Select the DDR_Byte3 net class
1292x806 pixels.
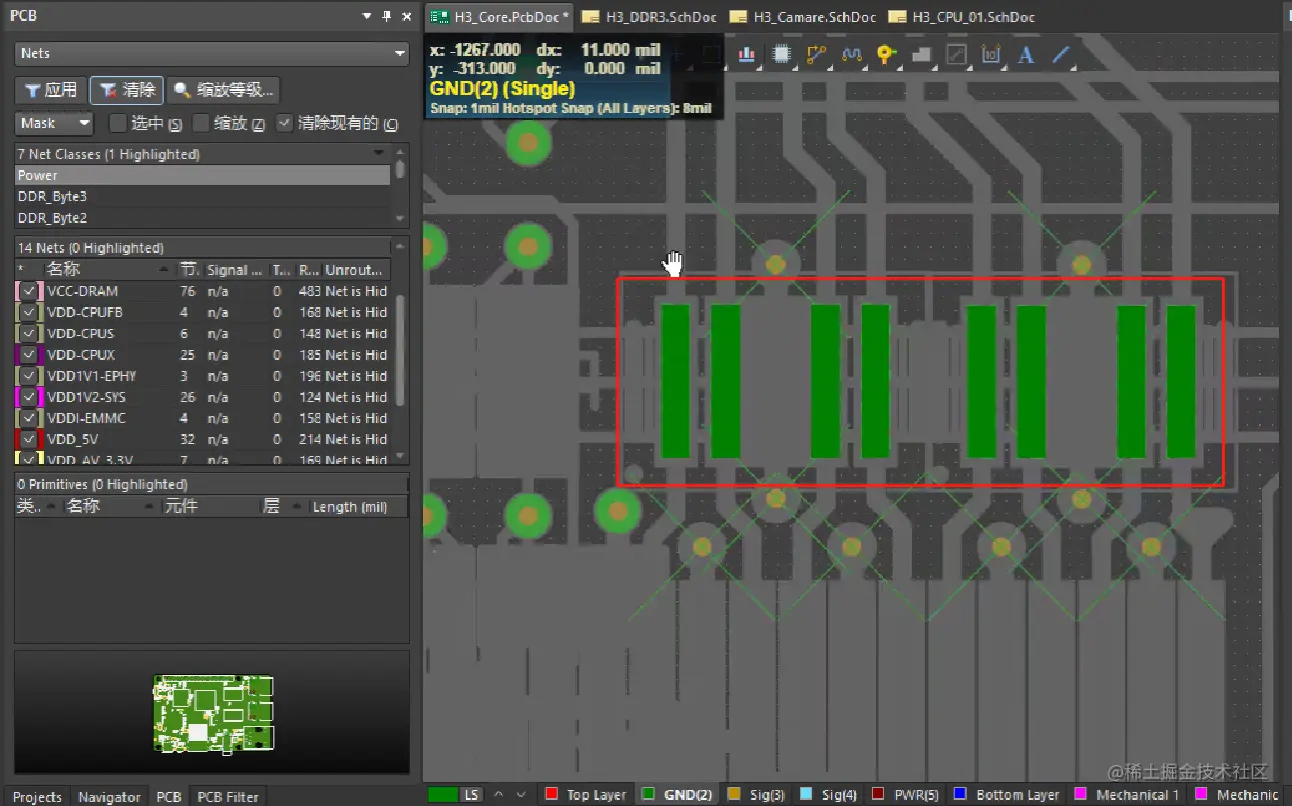53,197
